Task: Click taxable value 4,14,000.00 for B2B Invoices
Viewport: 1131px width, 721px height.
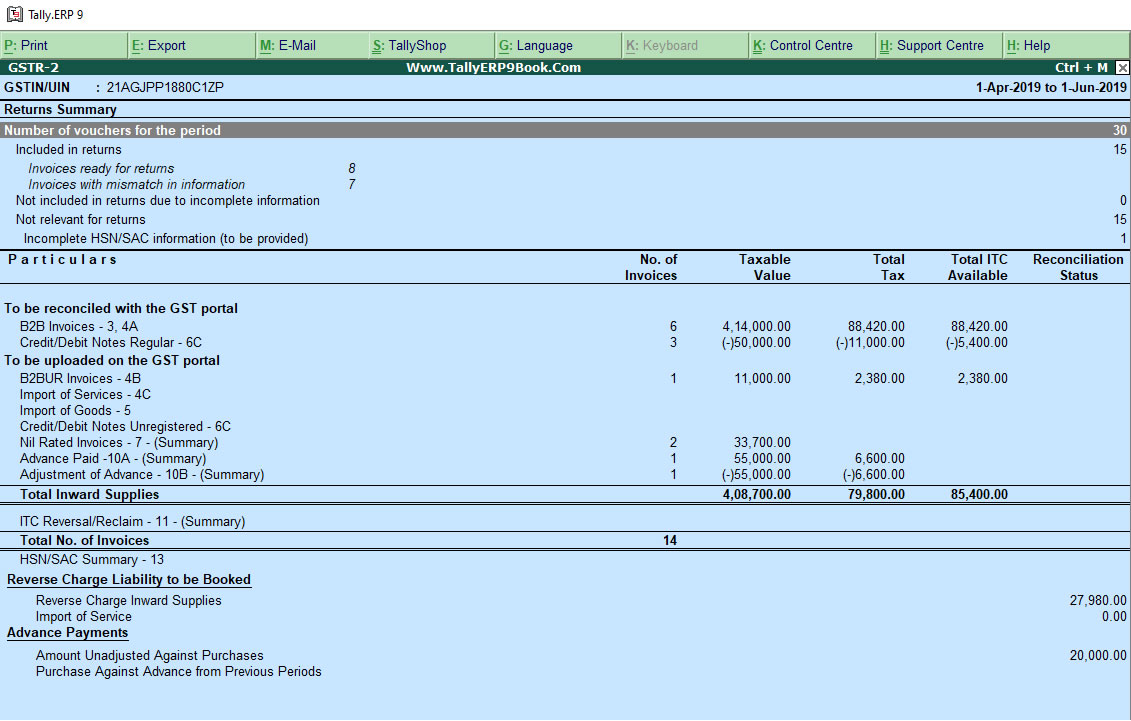Action: [757, 327]
